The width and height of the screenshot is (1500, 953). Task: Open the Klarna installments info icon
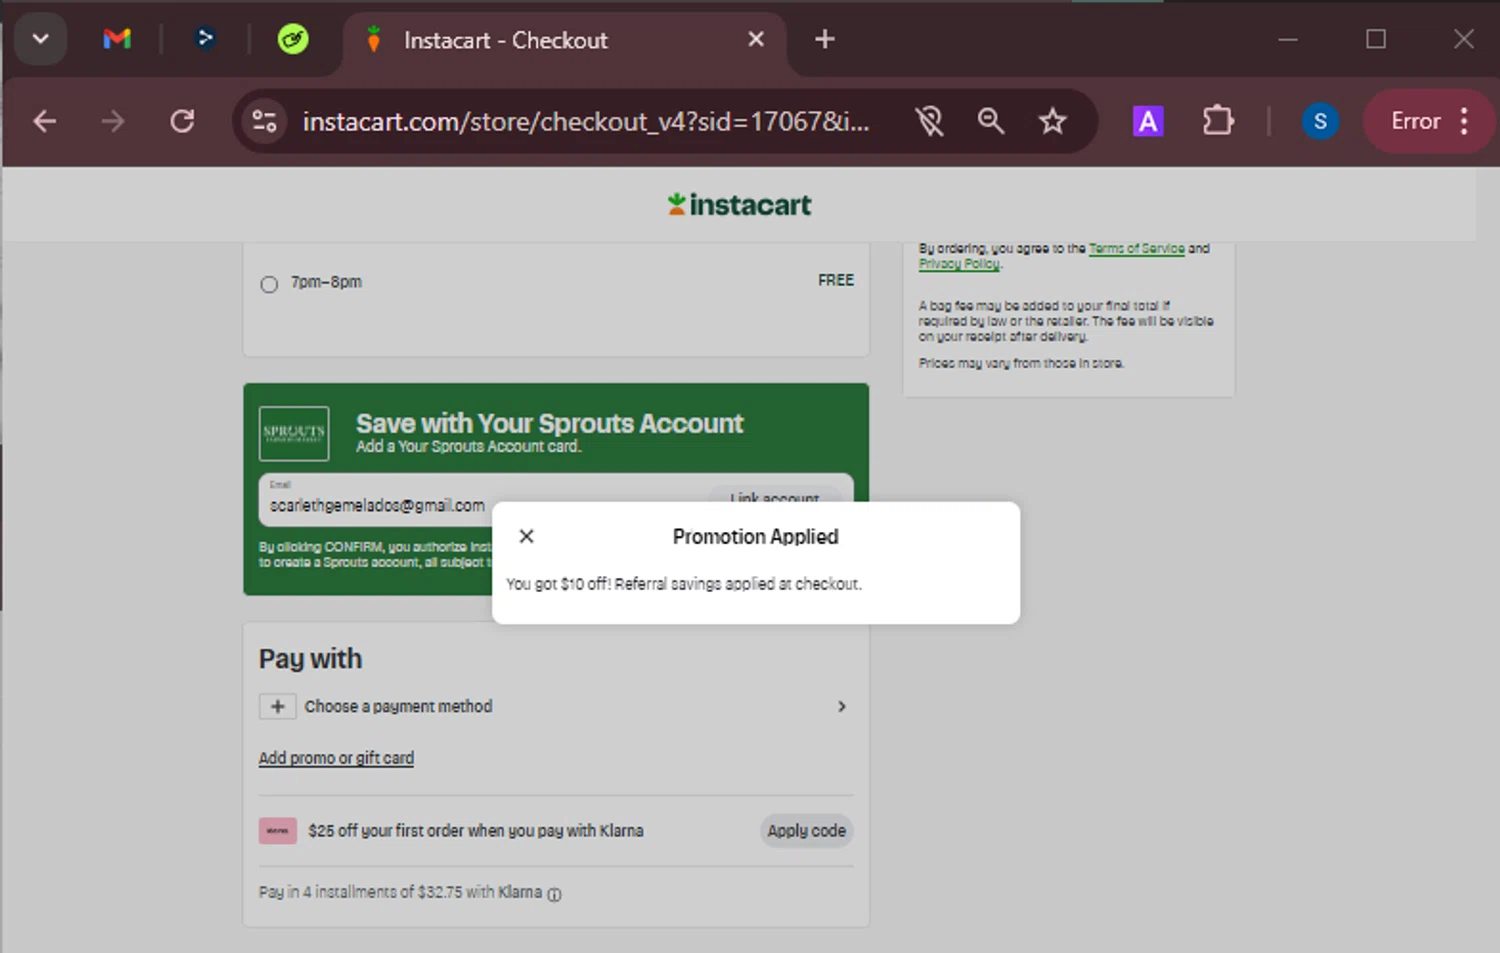click(x=554, y=894)
